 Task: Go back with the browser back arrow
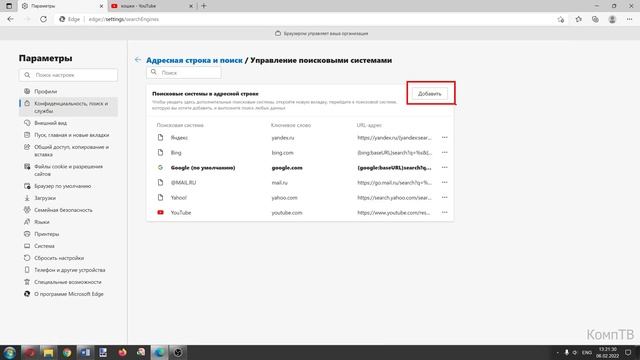click(x=11, y=19)
